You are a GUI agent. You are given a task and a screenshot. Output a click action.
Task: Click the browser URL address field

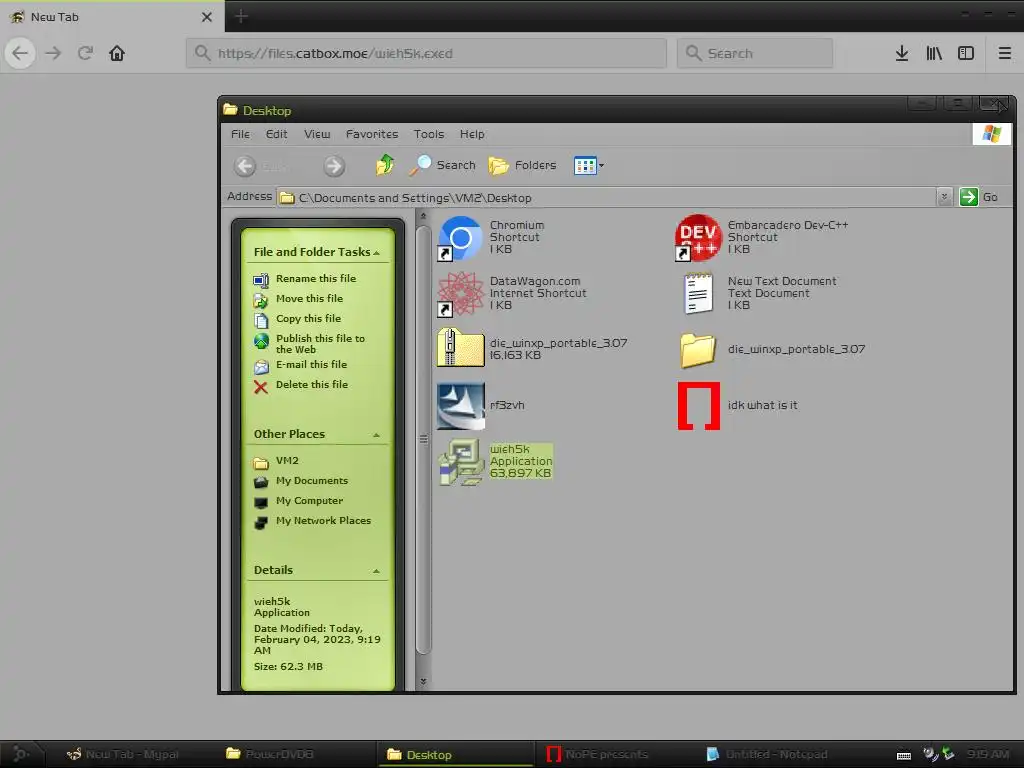pos(427,53)
